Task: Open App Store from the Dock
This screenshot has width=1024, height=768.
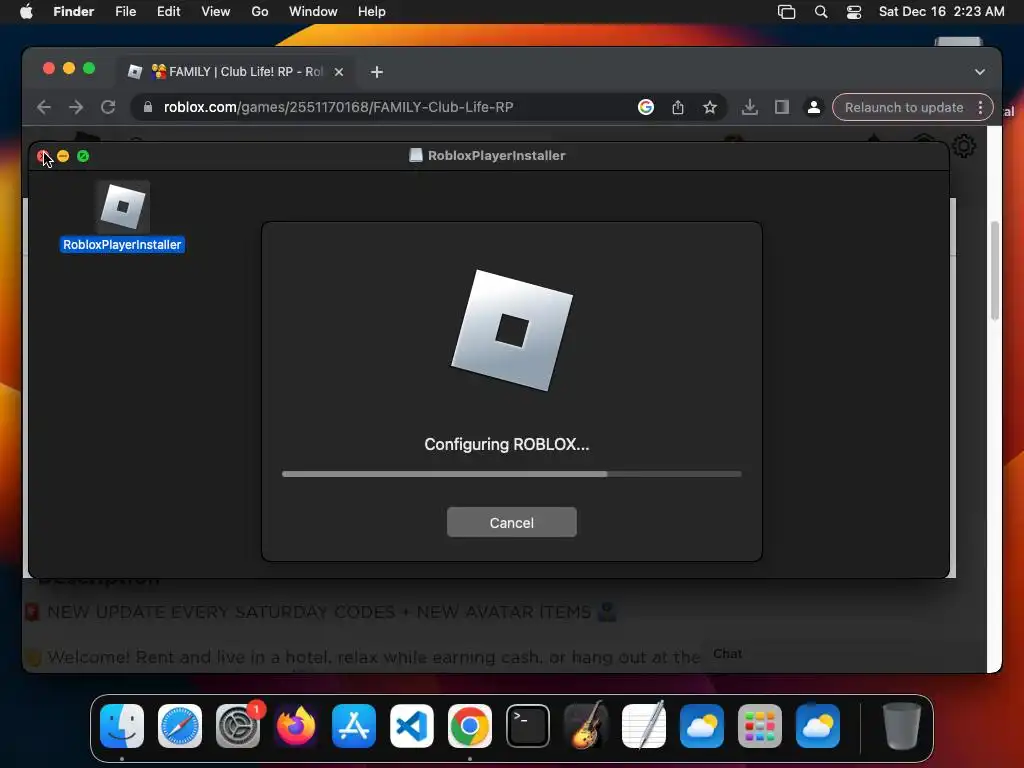Action: [x=353, y=726]
